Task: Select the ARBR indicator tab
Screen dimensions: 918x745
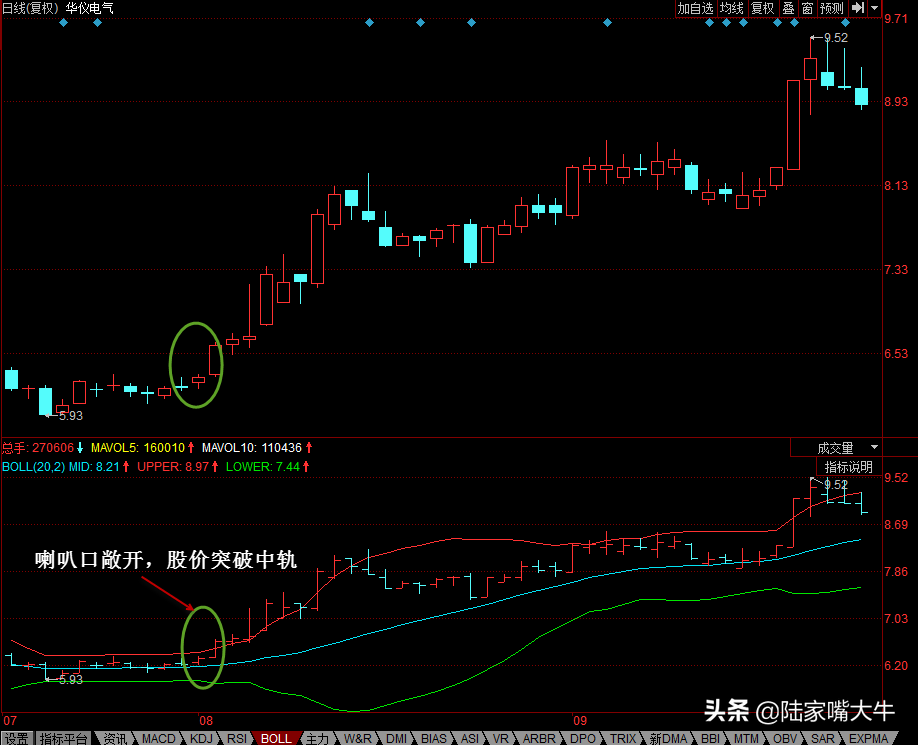Action: 539,738
